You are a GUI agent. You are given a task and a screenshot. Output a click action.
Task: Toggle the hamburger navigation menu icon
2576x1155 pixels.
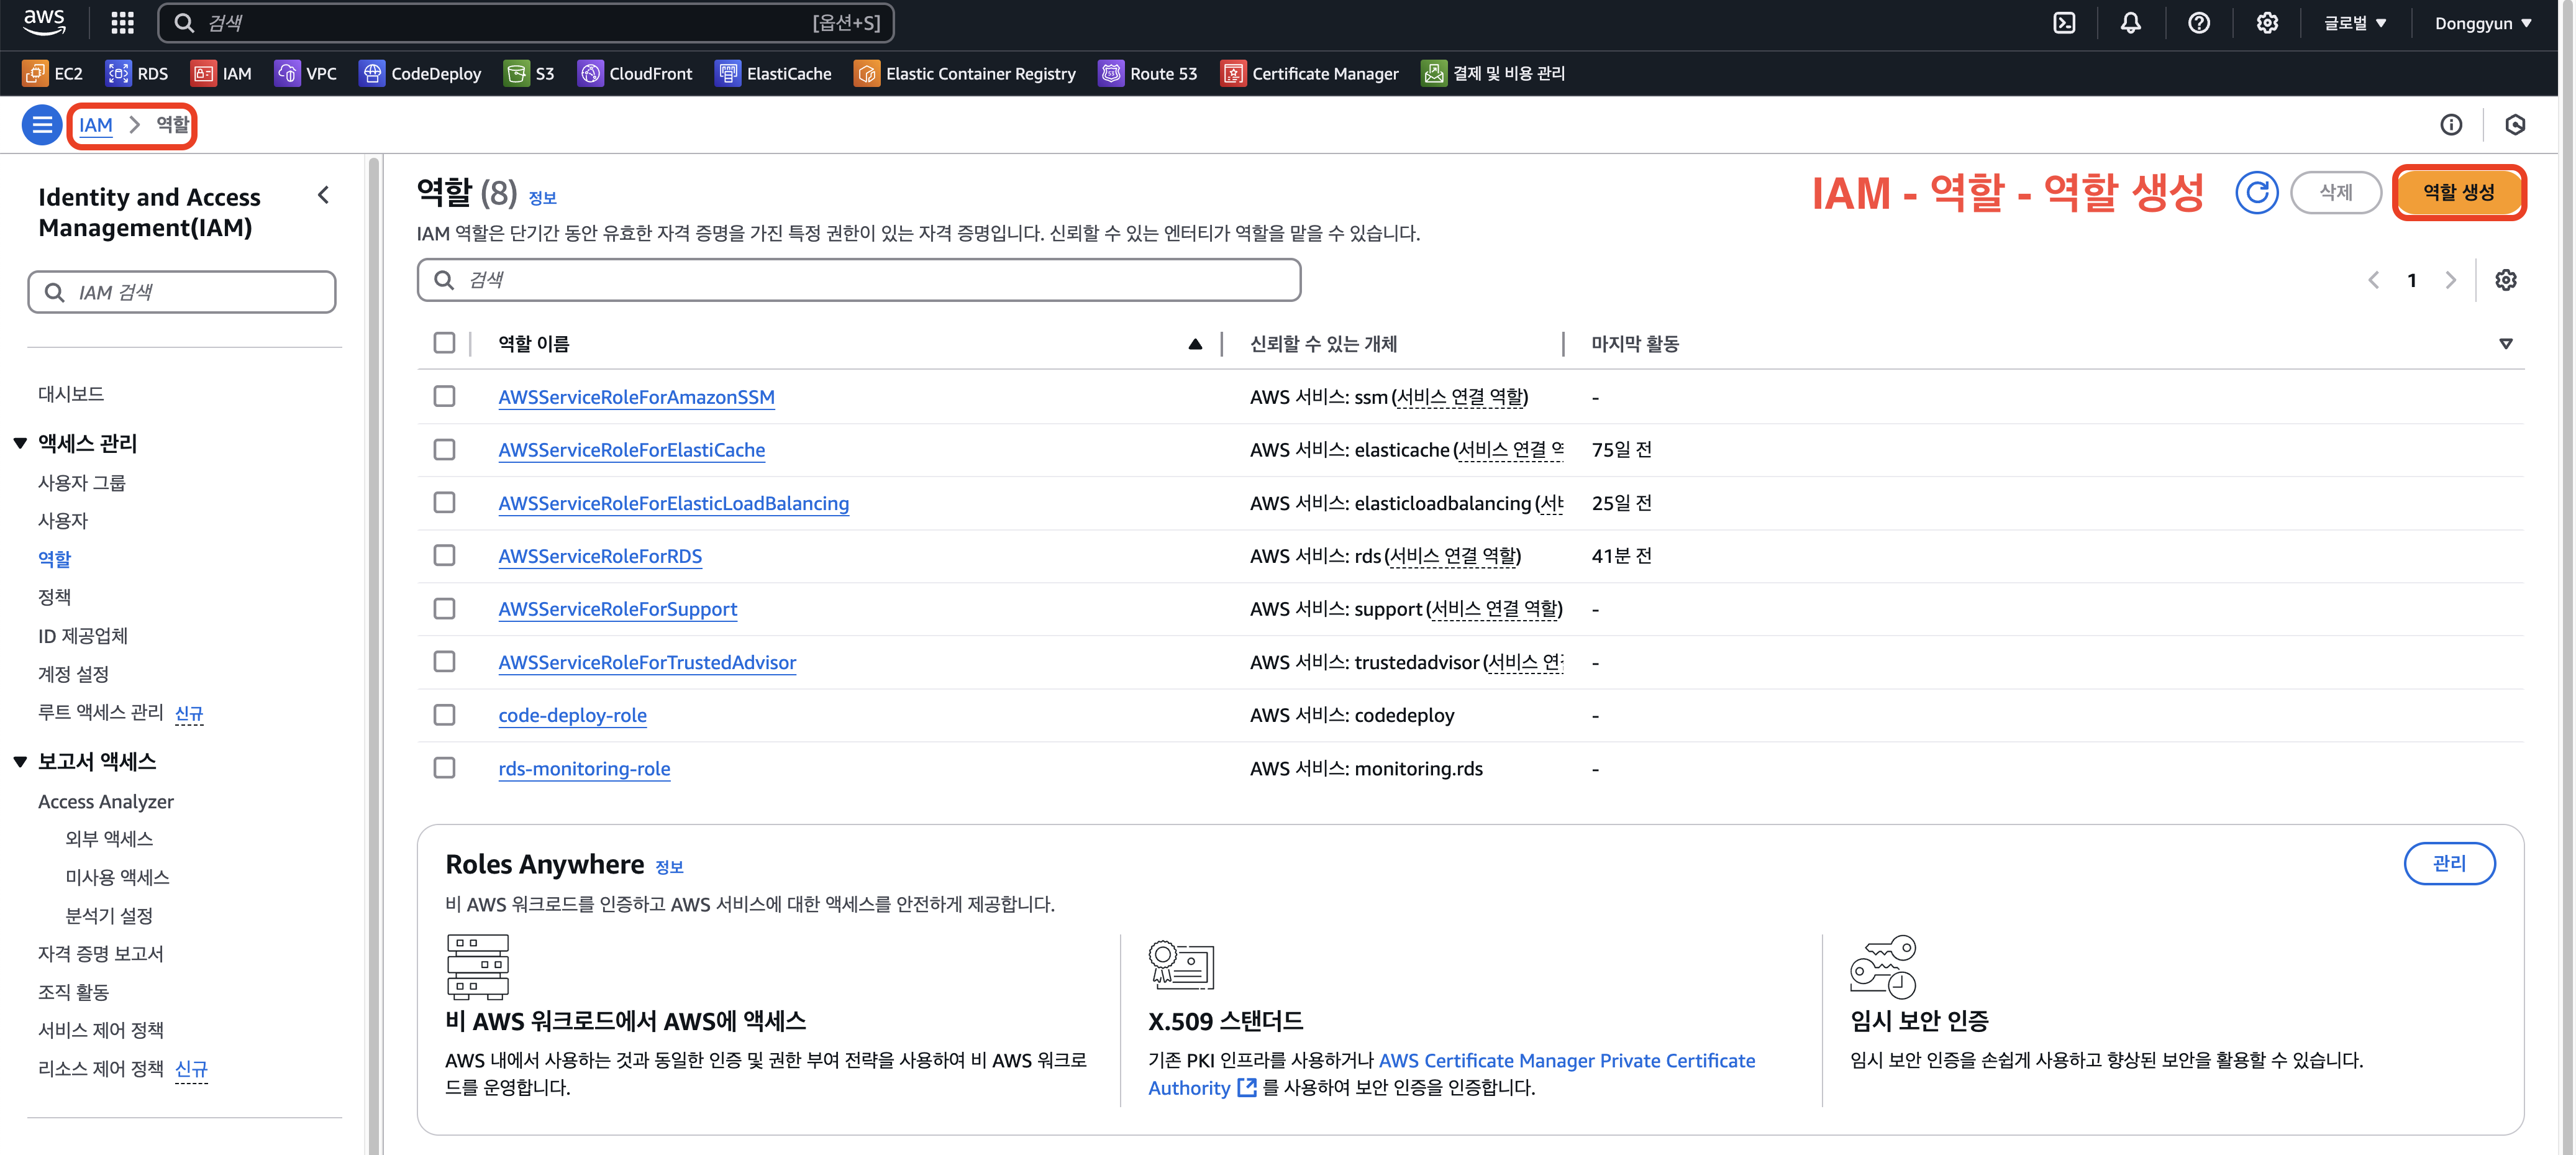(x=42, y=125)
